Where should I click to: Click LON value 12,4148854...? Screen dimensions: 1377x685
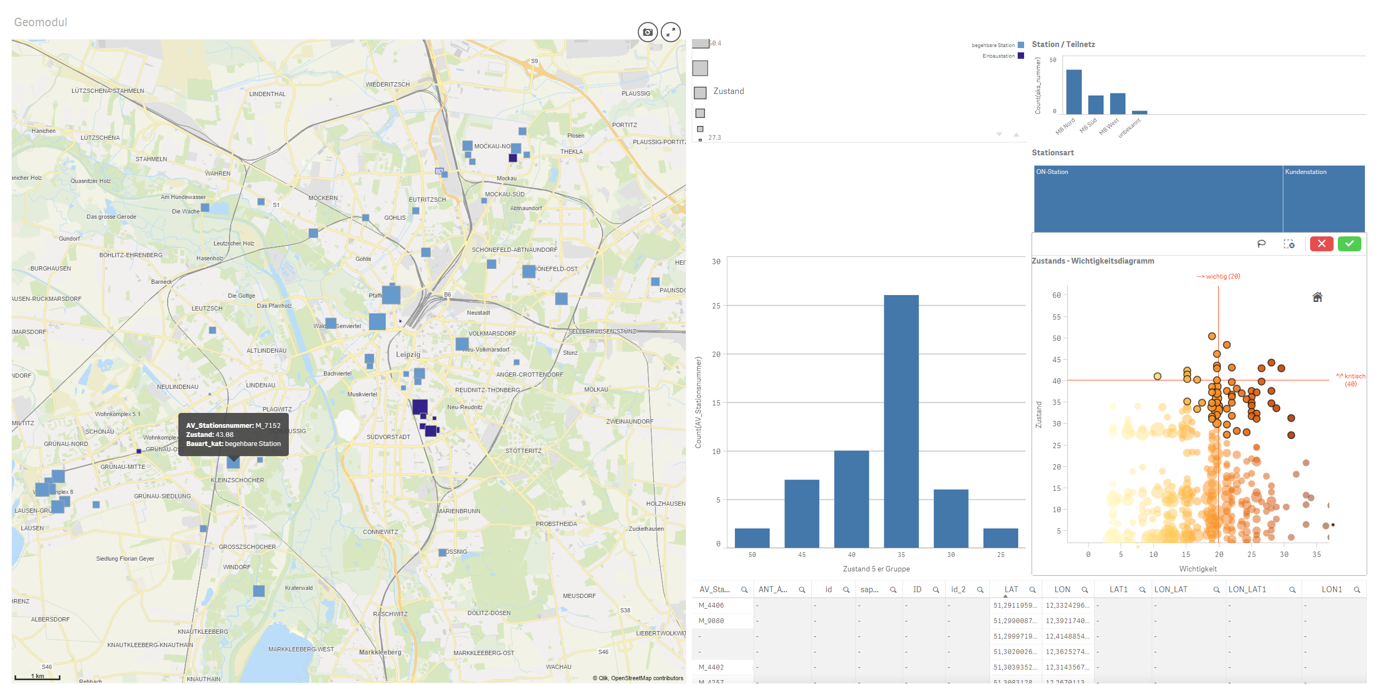tap(1067, 636)
